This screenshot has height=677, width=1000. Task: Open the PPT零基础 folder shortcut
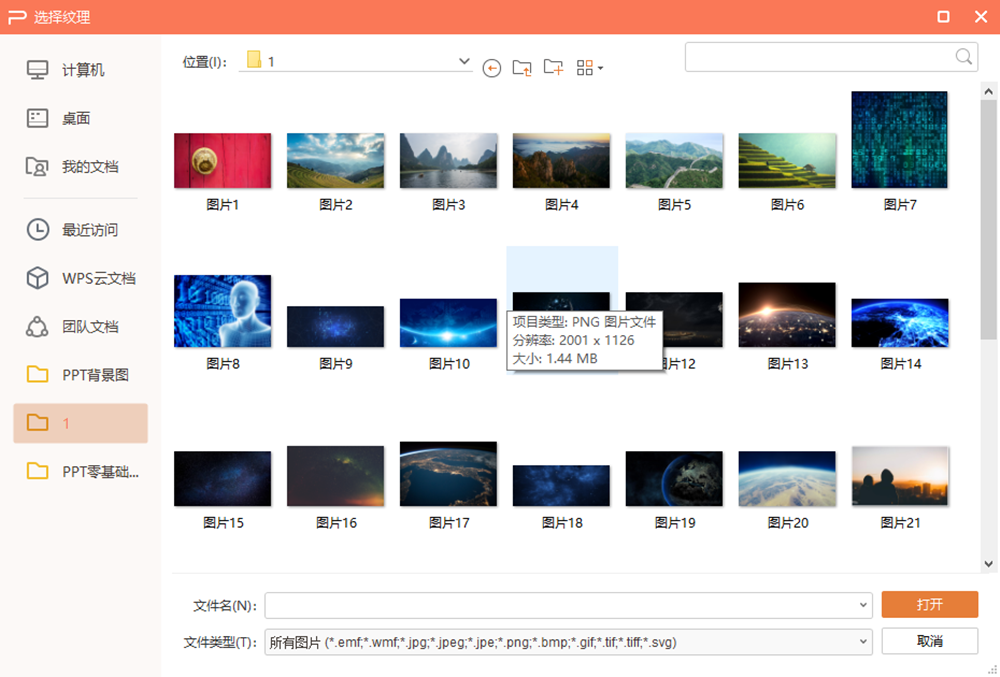click(80, 471)
